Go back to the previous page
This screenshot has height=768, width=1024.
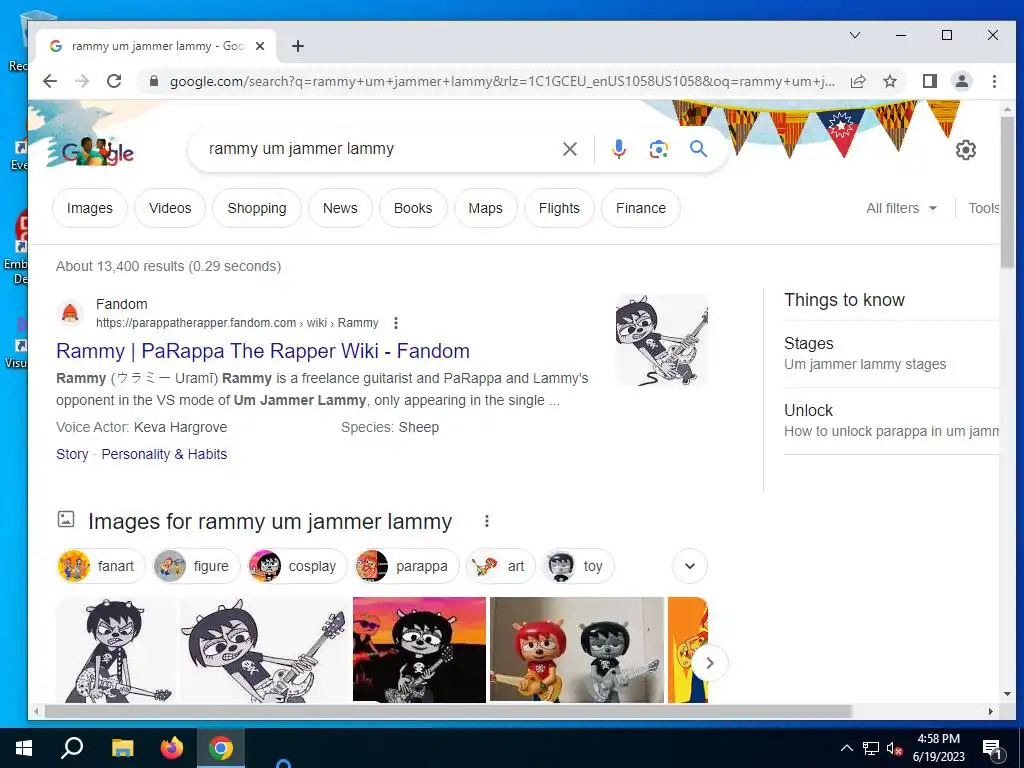point(50,81)
